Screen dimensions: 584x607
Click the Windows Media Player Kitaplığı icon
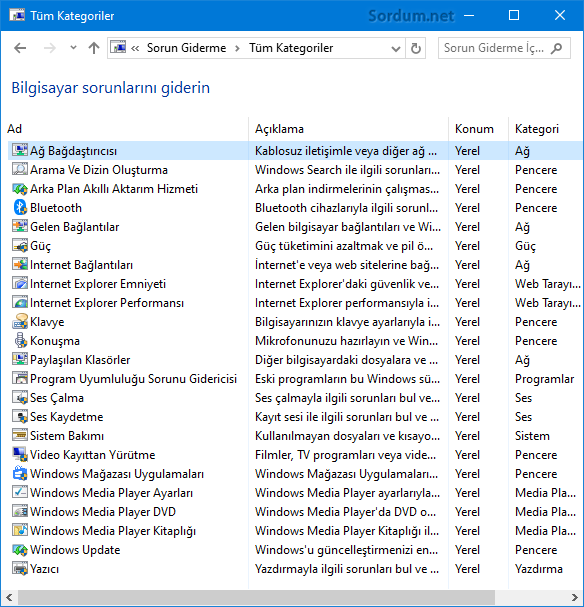point(20,530)
